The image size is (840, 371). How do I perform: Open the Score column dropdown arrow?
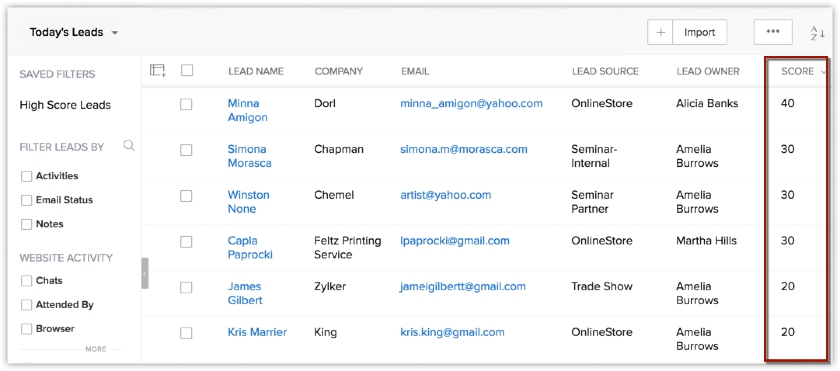[x=823, y=72]
